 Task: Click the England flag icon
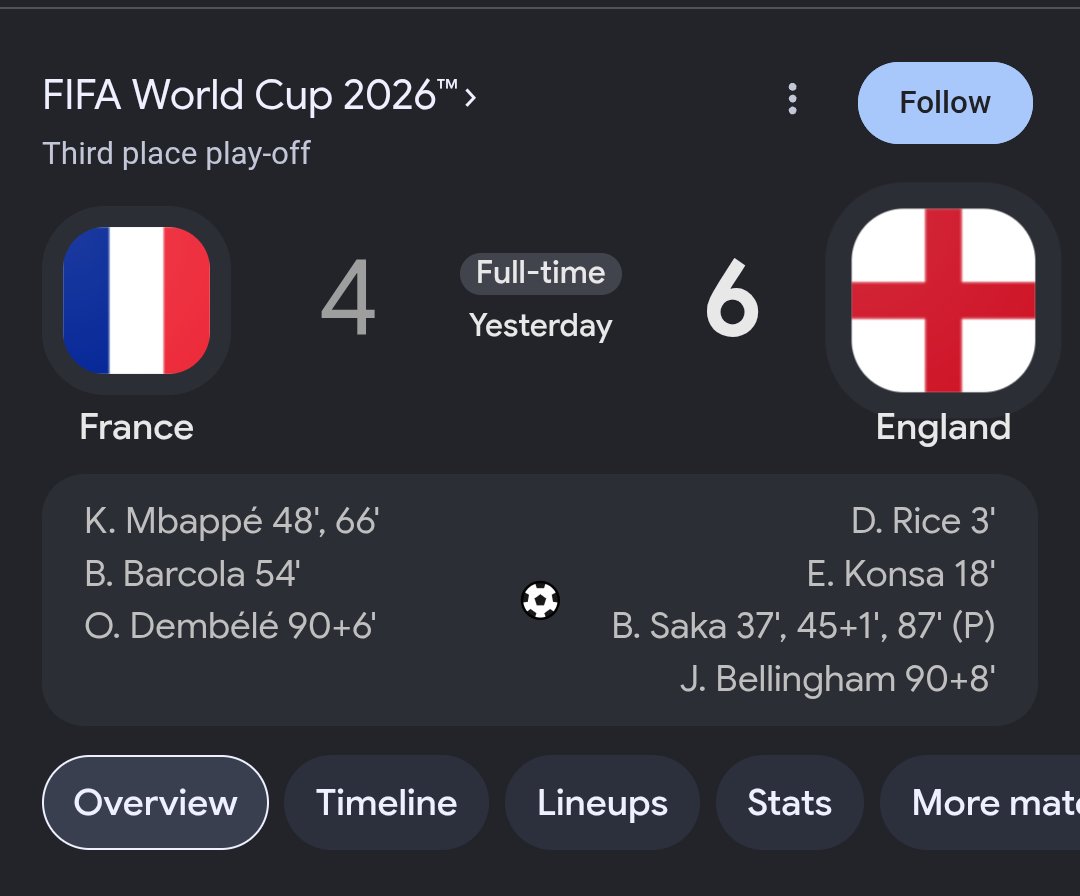[x=943, y=300]
